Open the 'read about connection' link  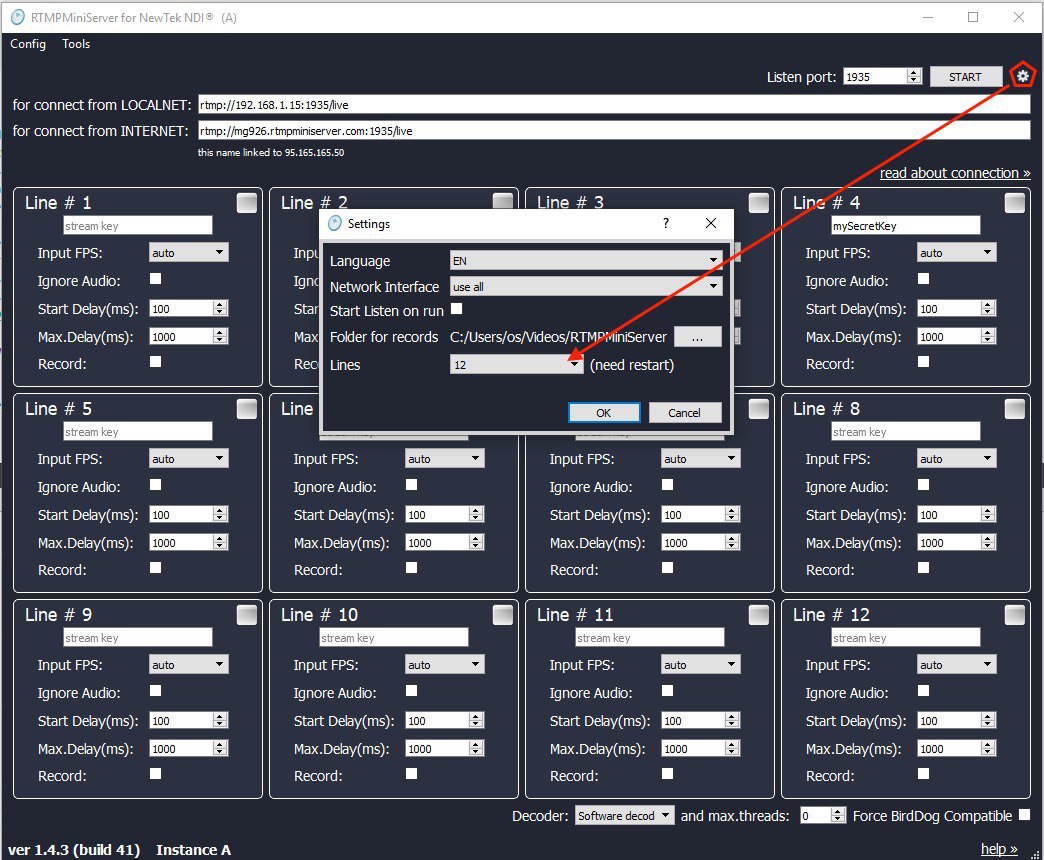click(955, 173)
